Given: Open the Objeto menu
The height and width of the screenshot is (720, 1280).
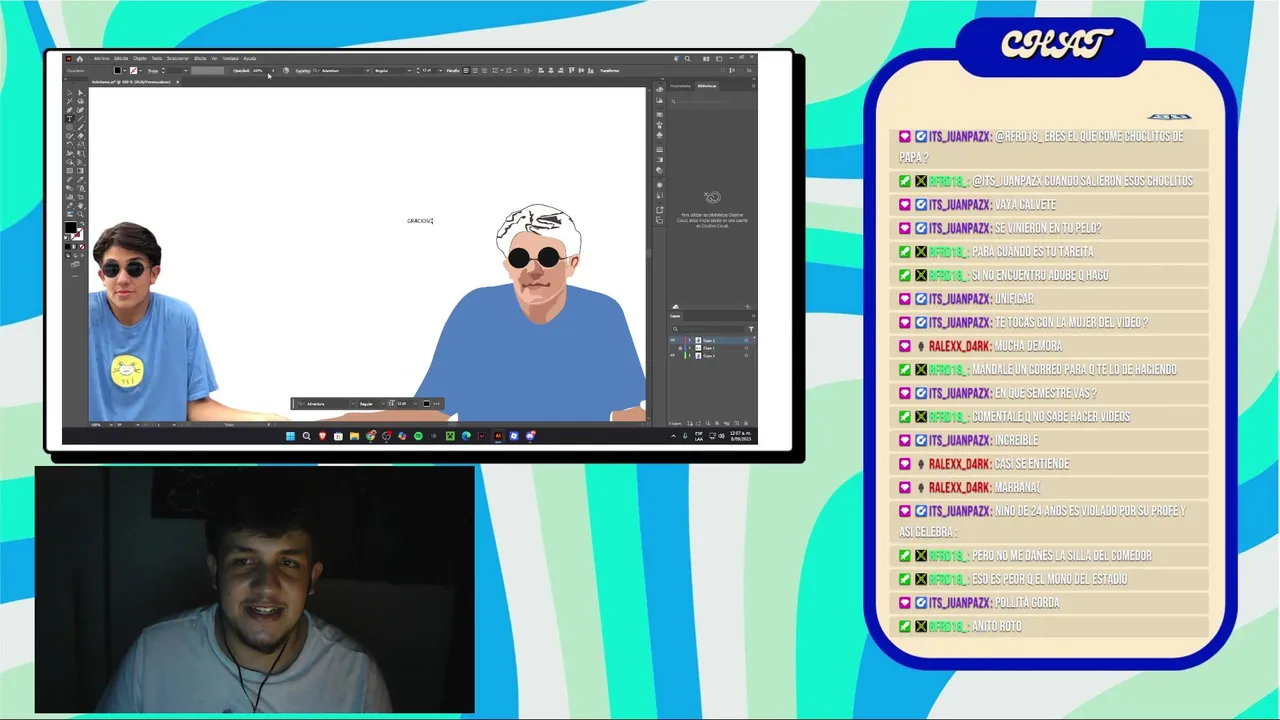Looking at the screenshot, I should pos(140,58).
